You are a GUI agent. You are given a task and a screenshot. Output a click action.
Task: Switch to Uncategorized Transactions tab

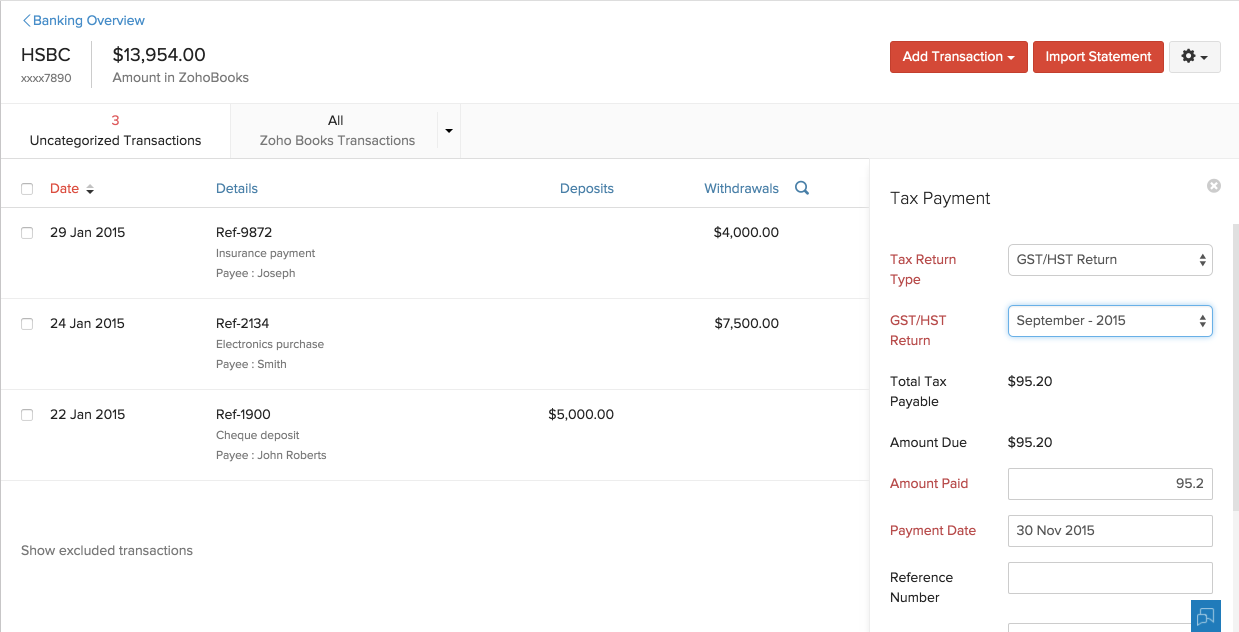pyautogui.click(x=115, y=131)
